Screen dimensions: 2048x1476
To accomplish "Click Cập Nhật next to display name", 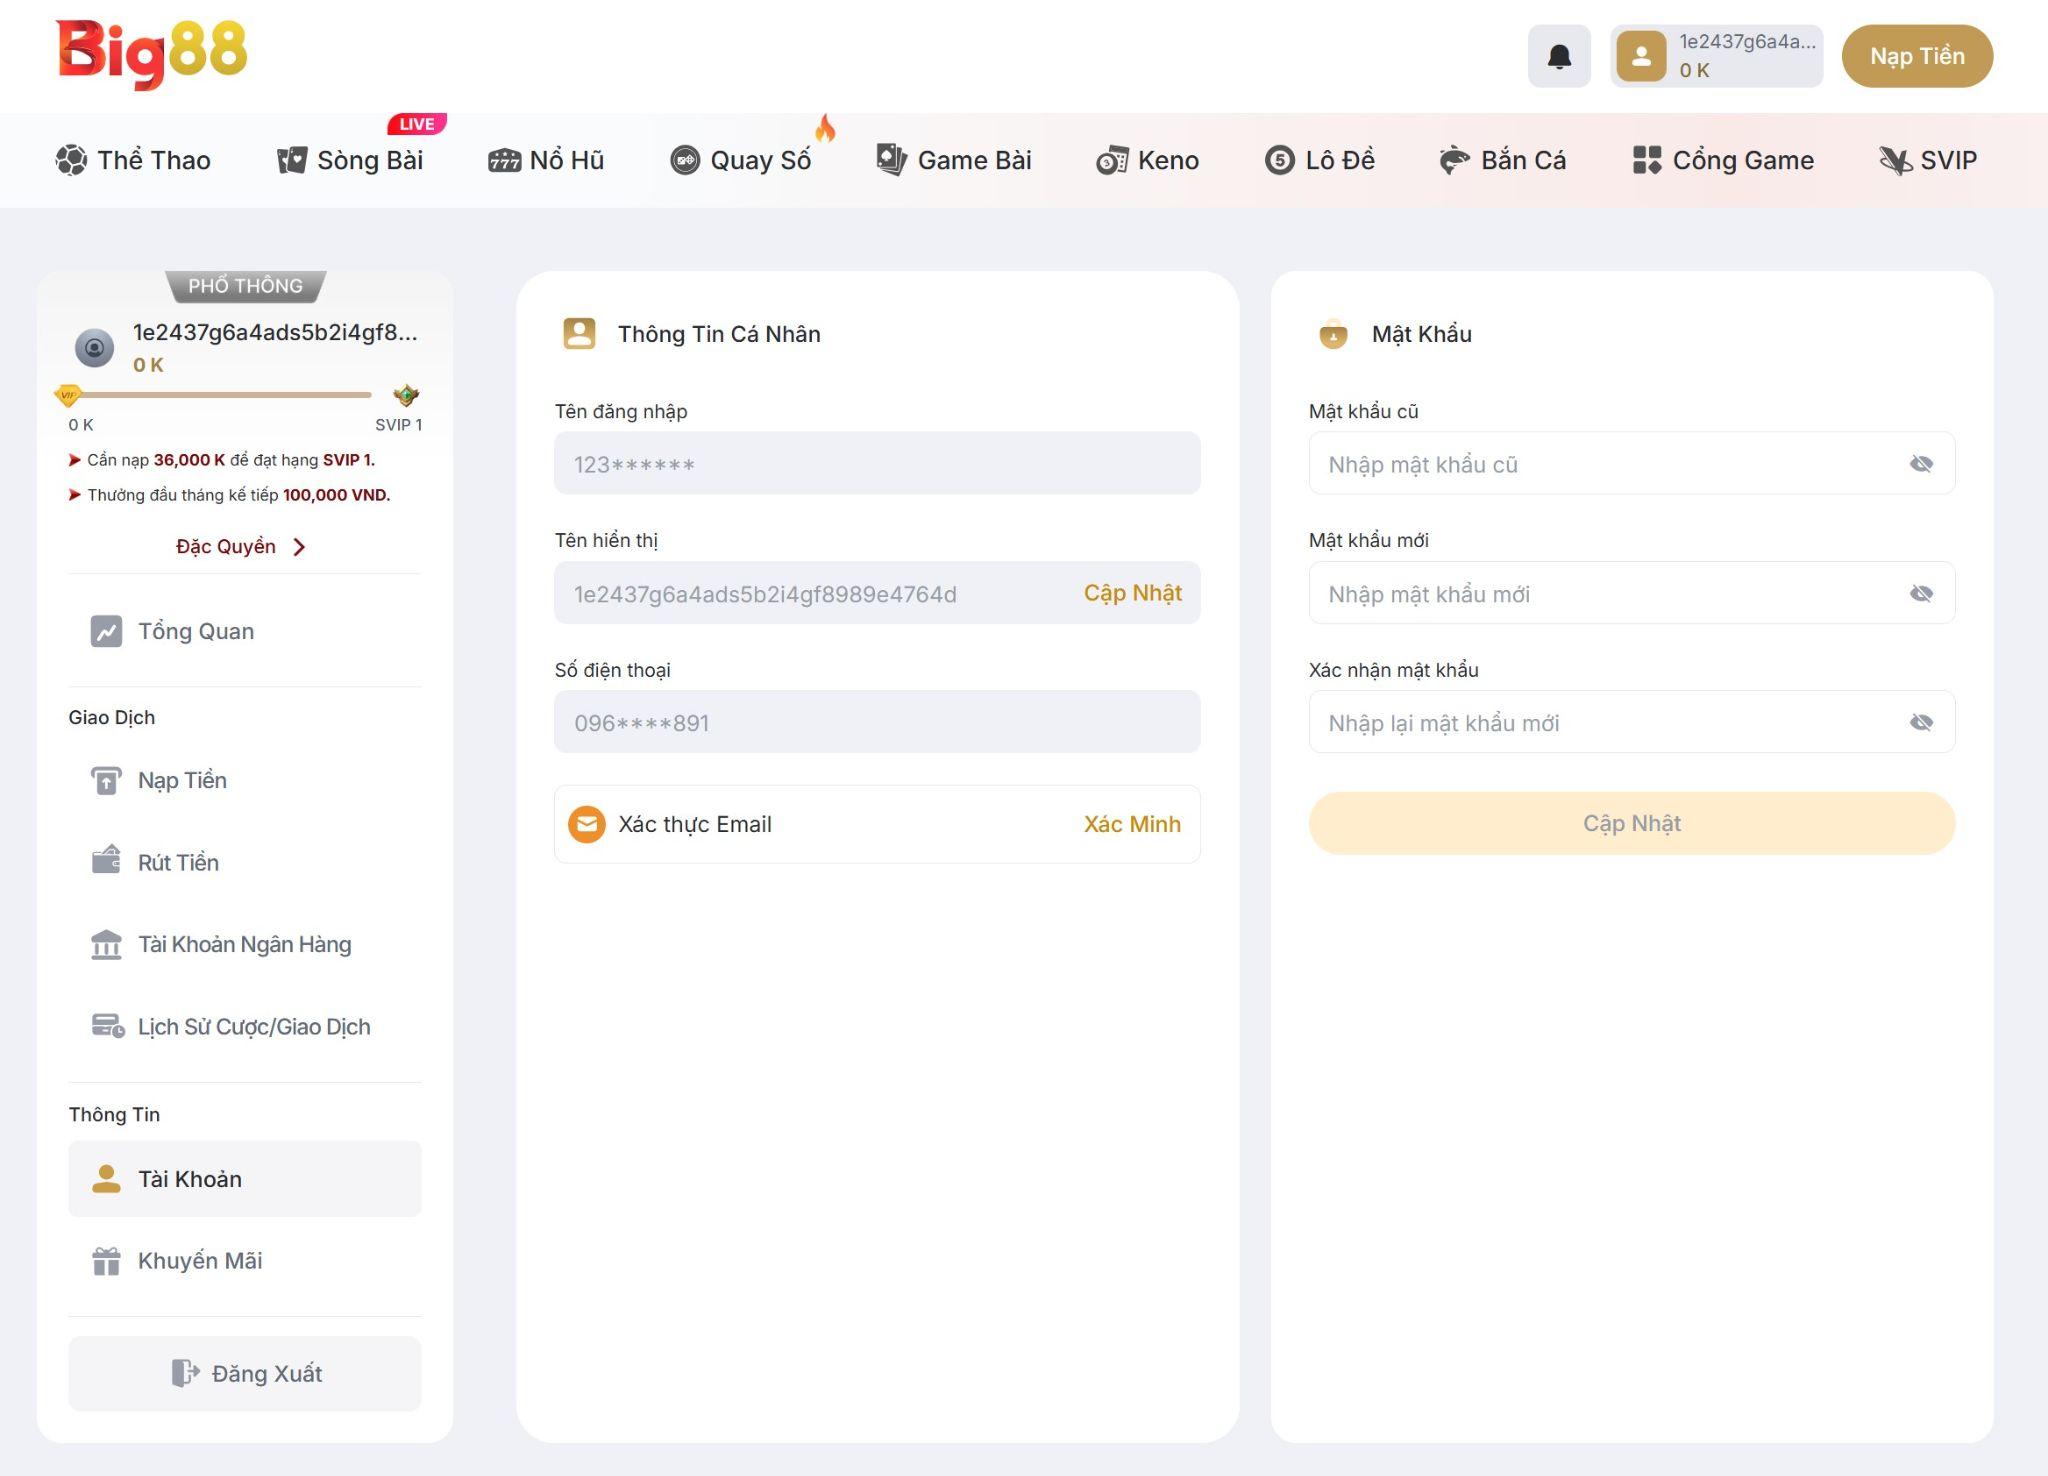I will [1132, 593].
